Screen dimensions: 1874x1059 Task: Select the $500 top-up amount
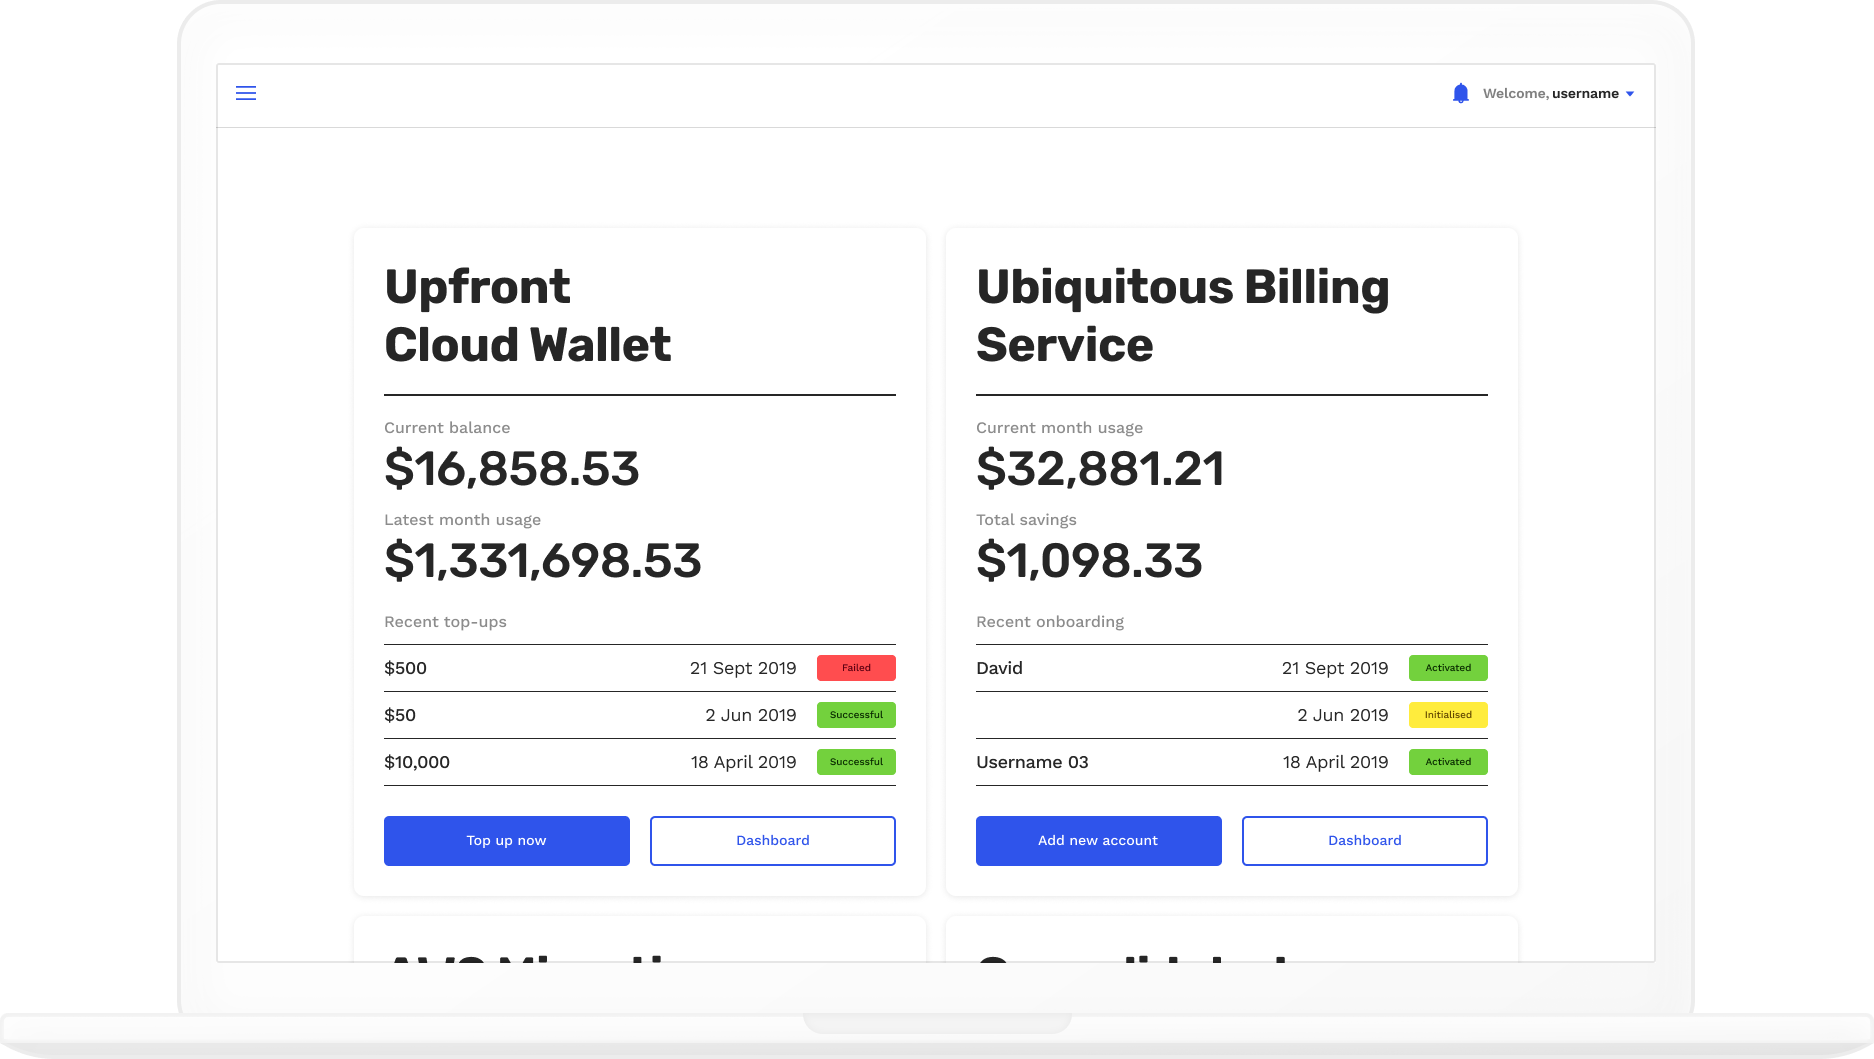click(x=405, y=668)
